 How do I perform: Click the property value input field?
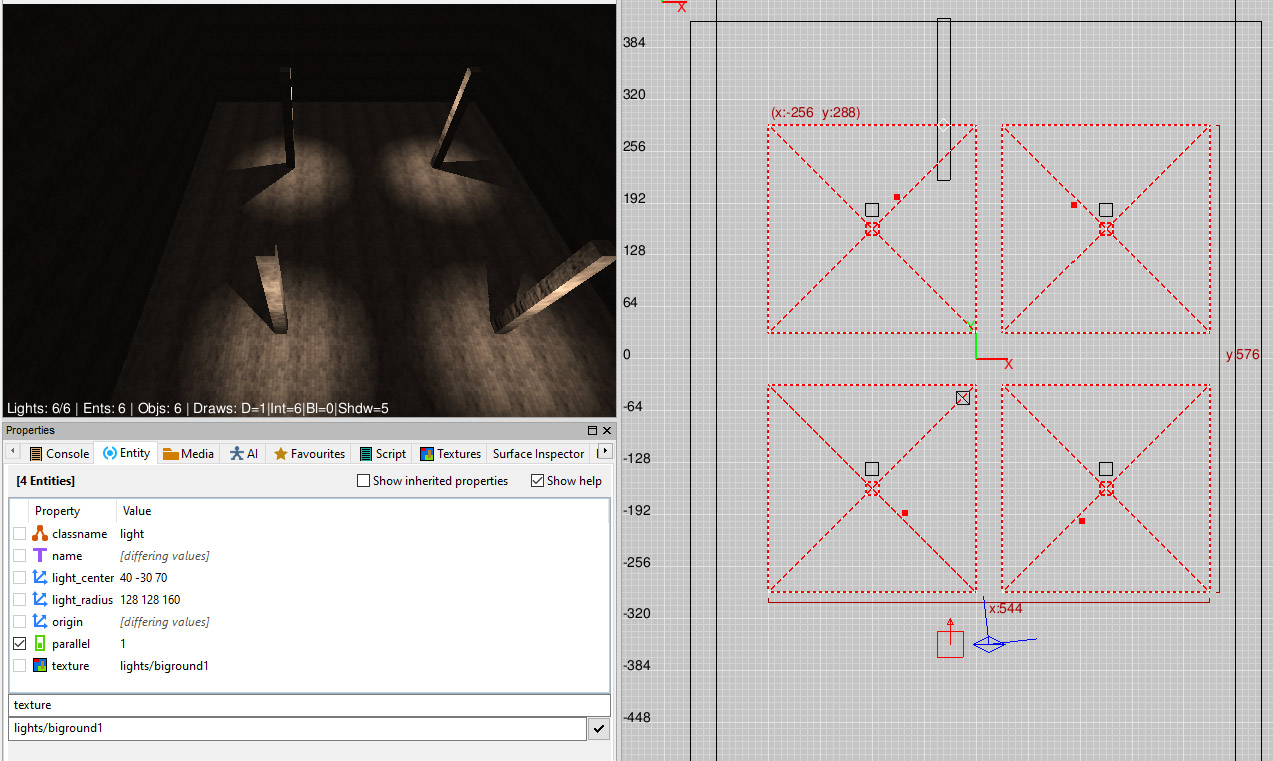pos(296,729)
